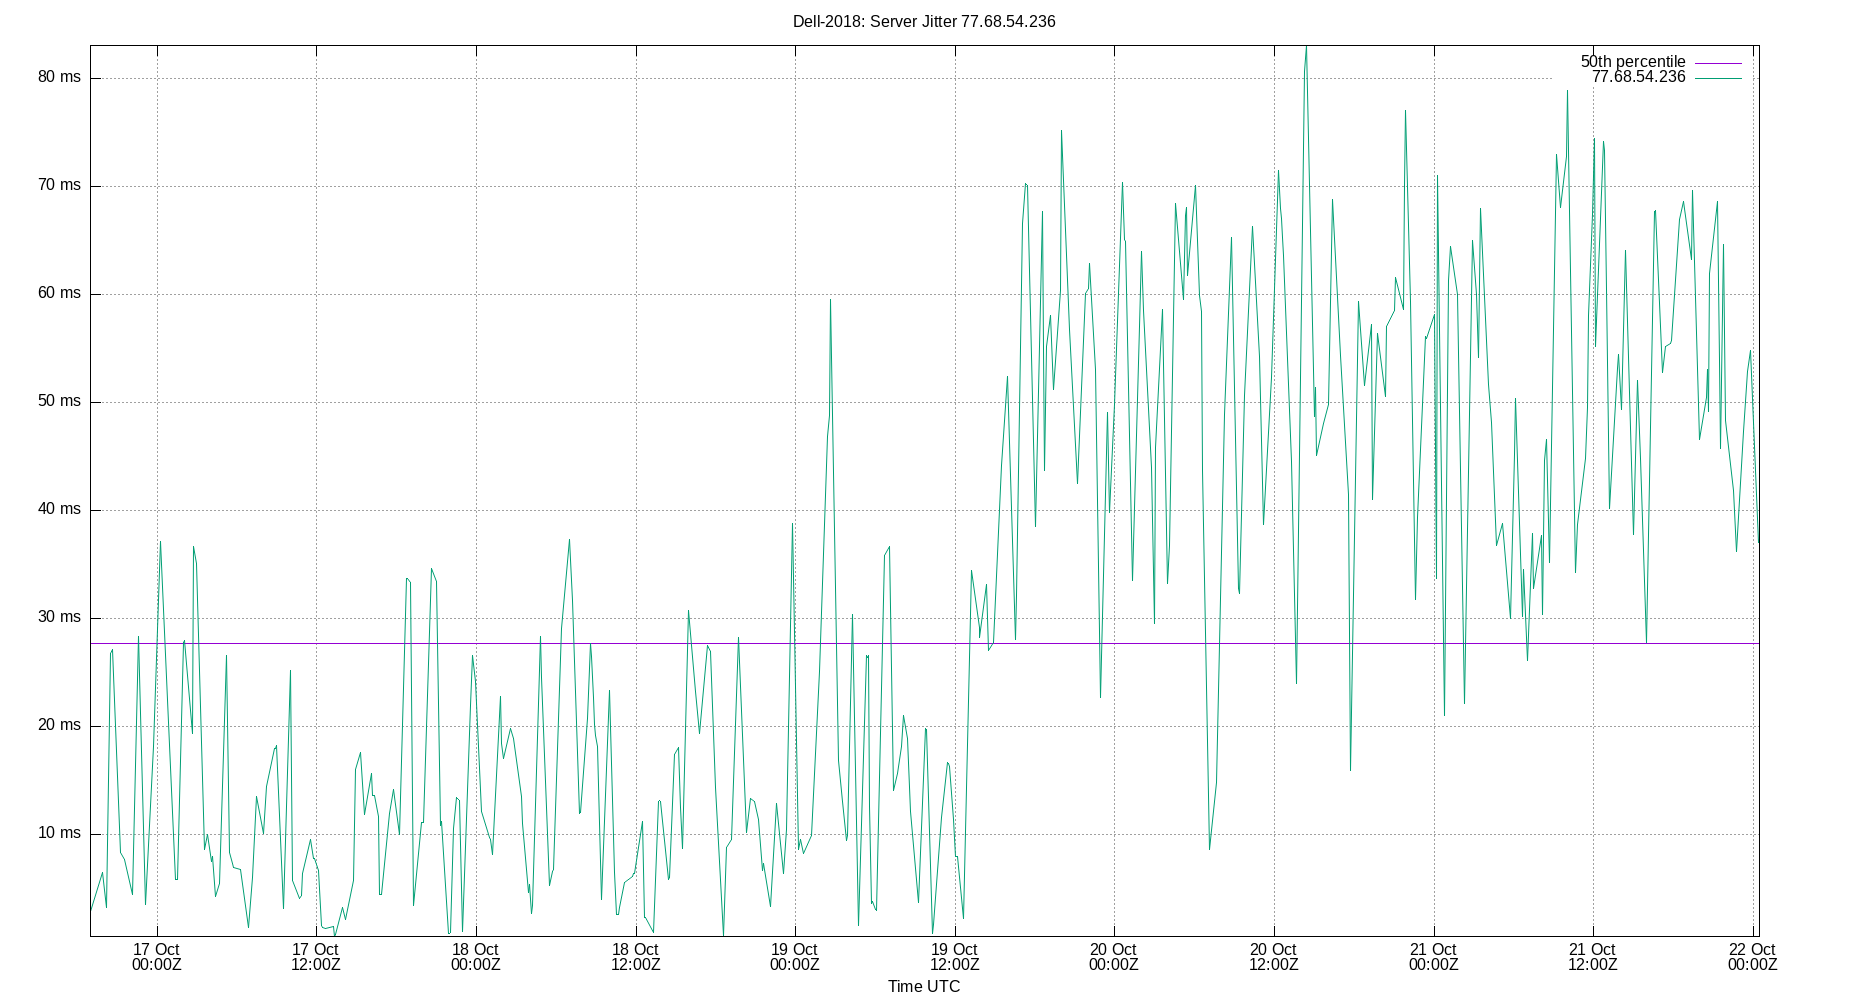The image size is (1850, 1000).
Task: Click the "70 ms" y-axis label
Action: tap(59, 185)
